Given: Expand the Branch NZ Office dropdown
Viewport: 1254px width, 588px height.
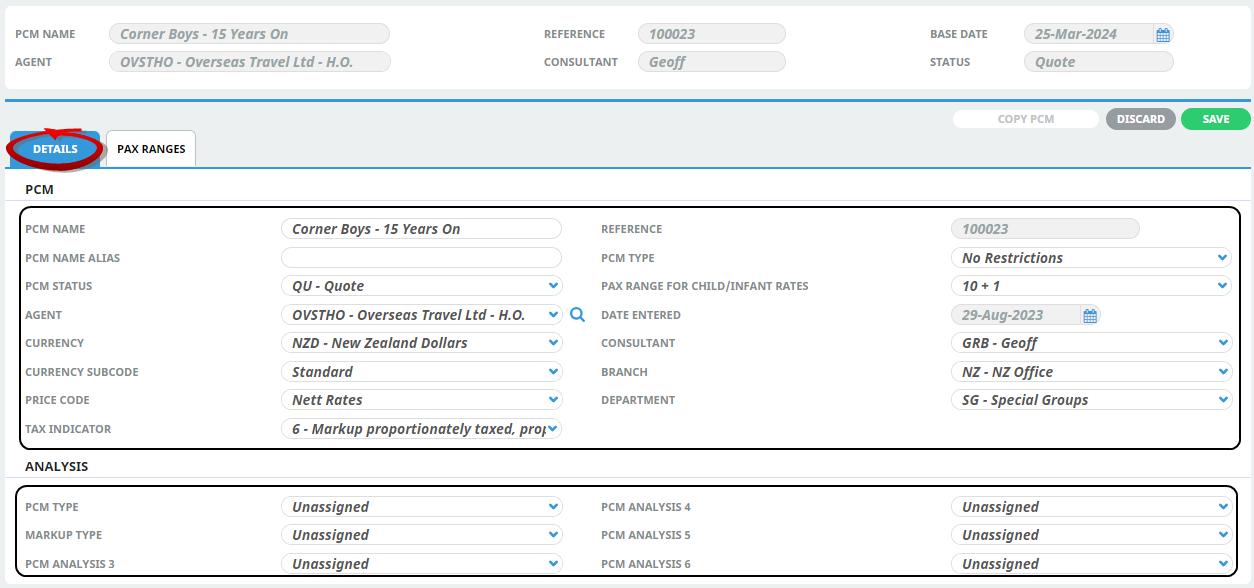Looking at the screenshot, I should 1091,372.
